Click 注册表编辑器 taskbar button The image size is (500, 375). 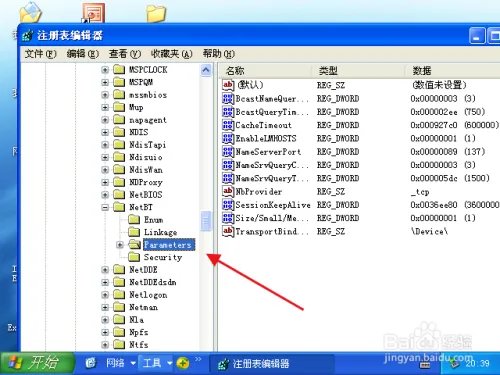(272, 363)
